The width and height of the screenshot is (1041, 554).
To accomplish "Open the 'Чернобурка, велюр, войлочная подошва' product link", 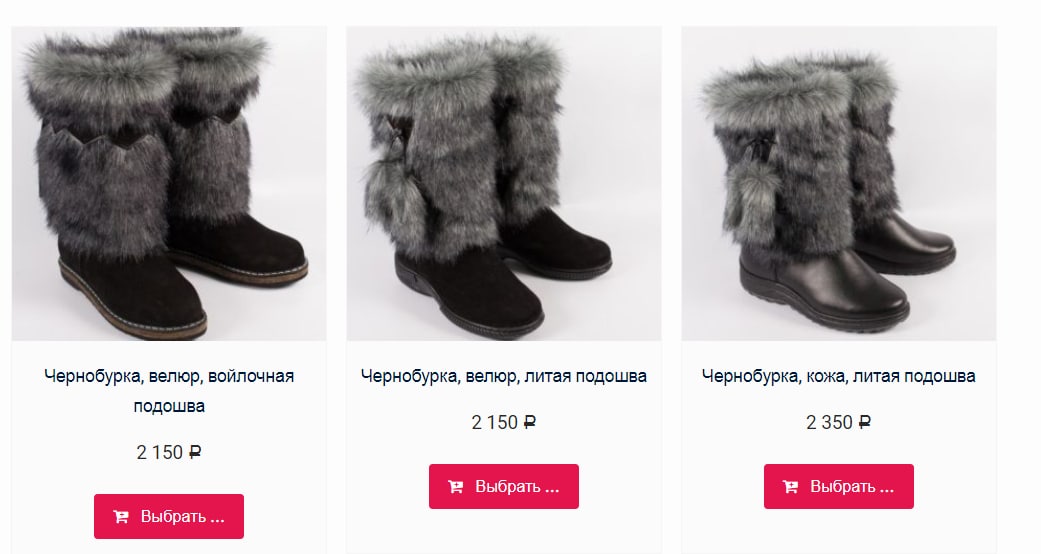I will coord(169,391).
